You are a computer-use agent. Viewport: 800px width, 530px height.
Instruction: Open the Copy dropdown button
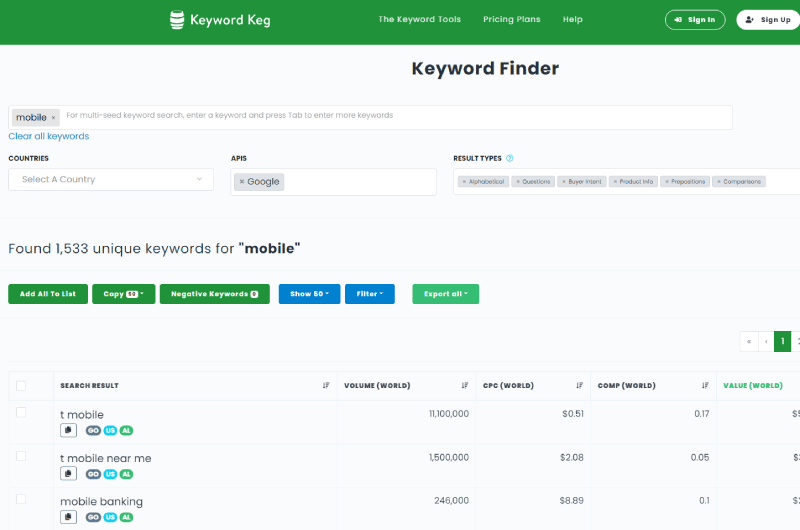point(123,294)
